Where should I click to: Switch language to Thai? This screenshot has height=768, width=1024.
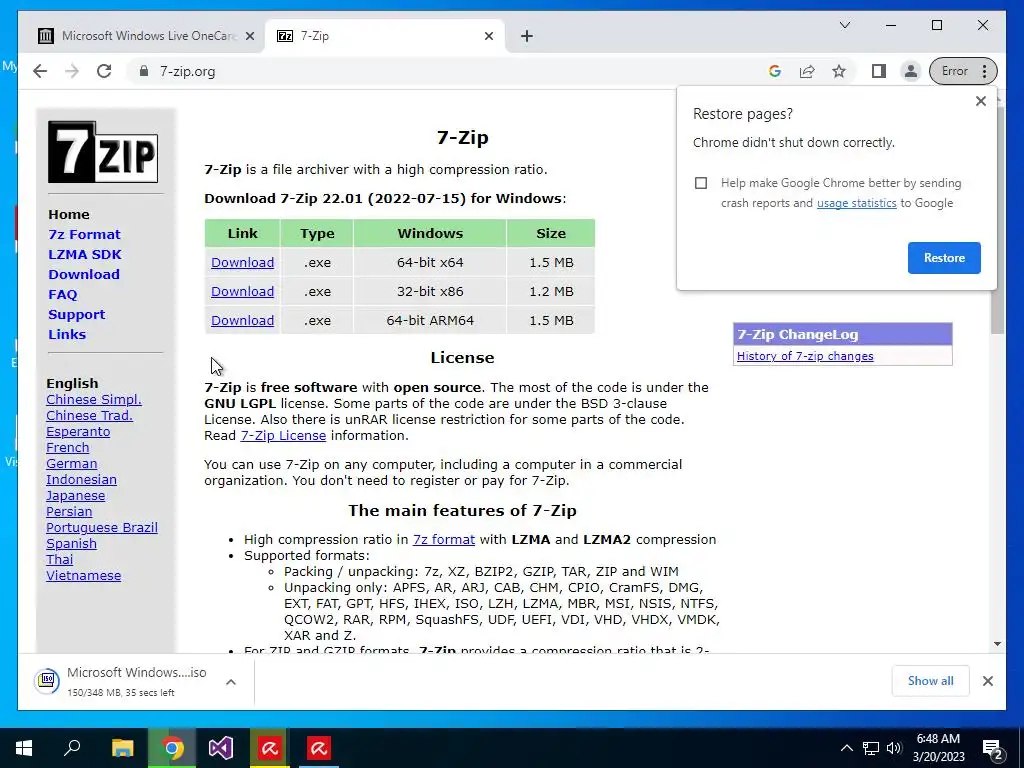[59, 560]
